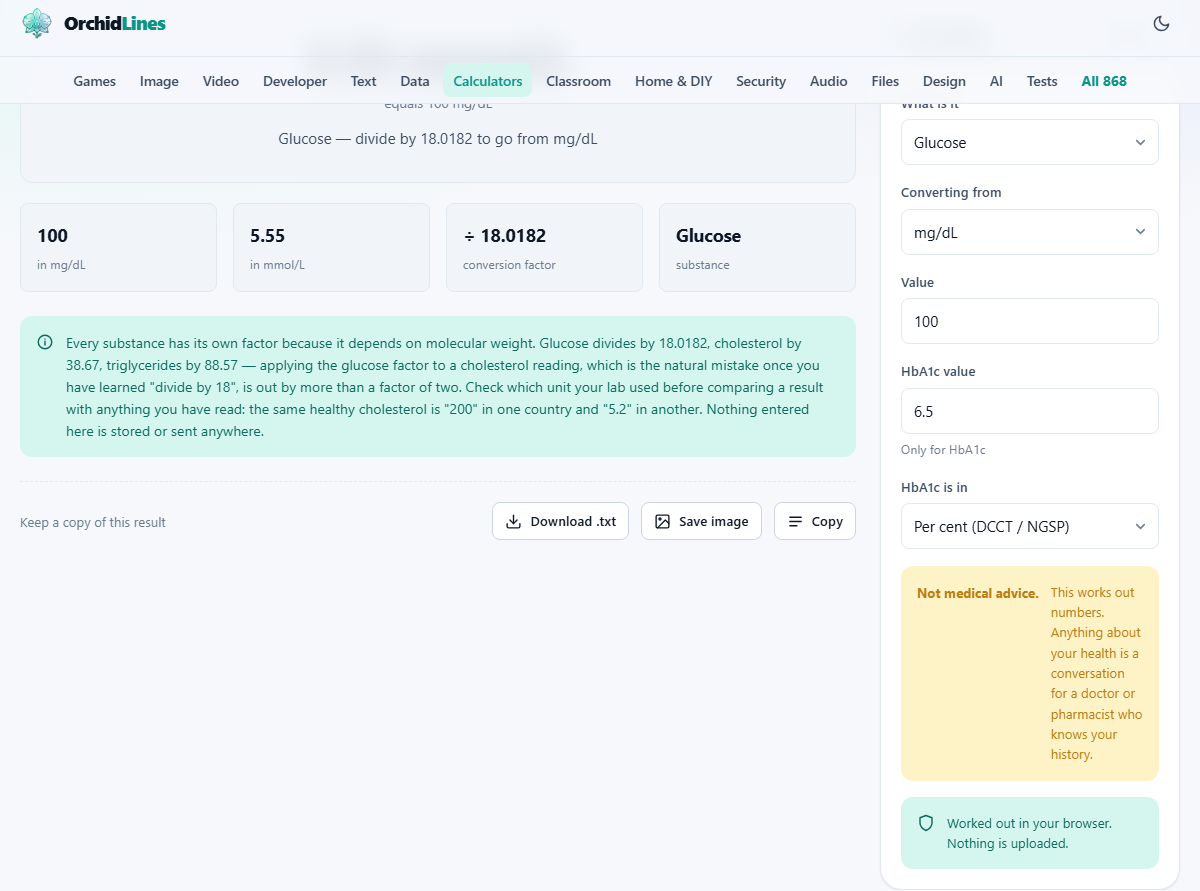Image resolution: width=1200 pixels, height=891 pixels.
Task: Toggle dark mode with the moon icon
Action: tap(1161, 24)
